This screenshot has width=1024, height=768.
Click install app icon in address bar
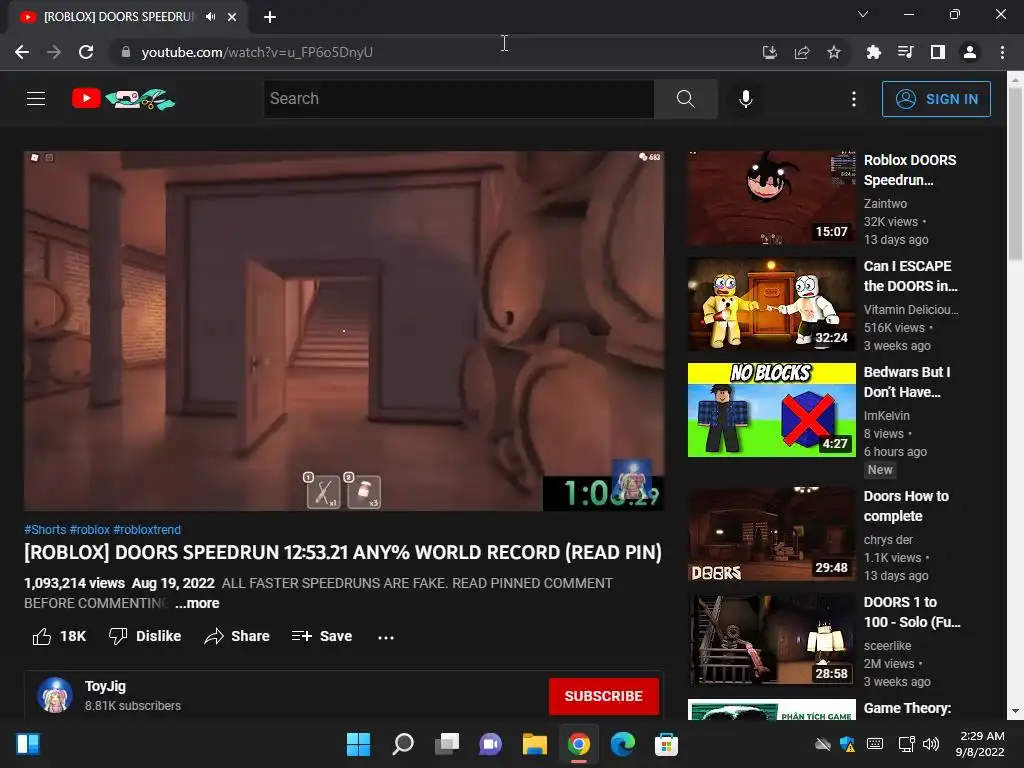pos(770,52)
